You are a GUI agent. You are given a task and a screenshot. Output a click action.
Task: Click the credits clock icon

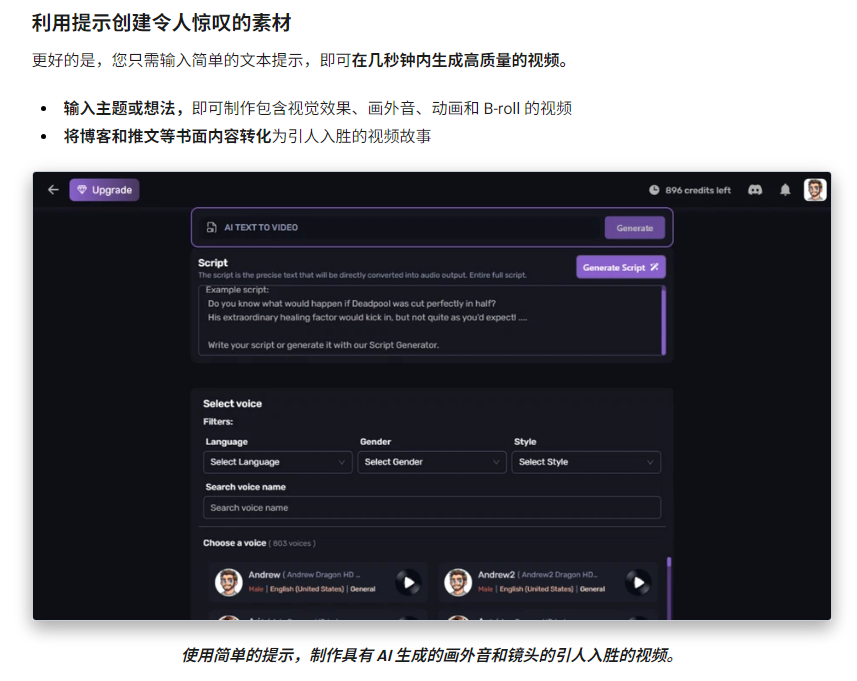654,190
